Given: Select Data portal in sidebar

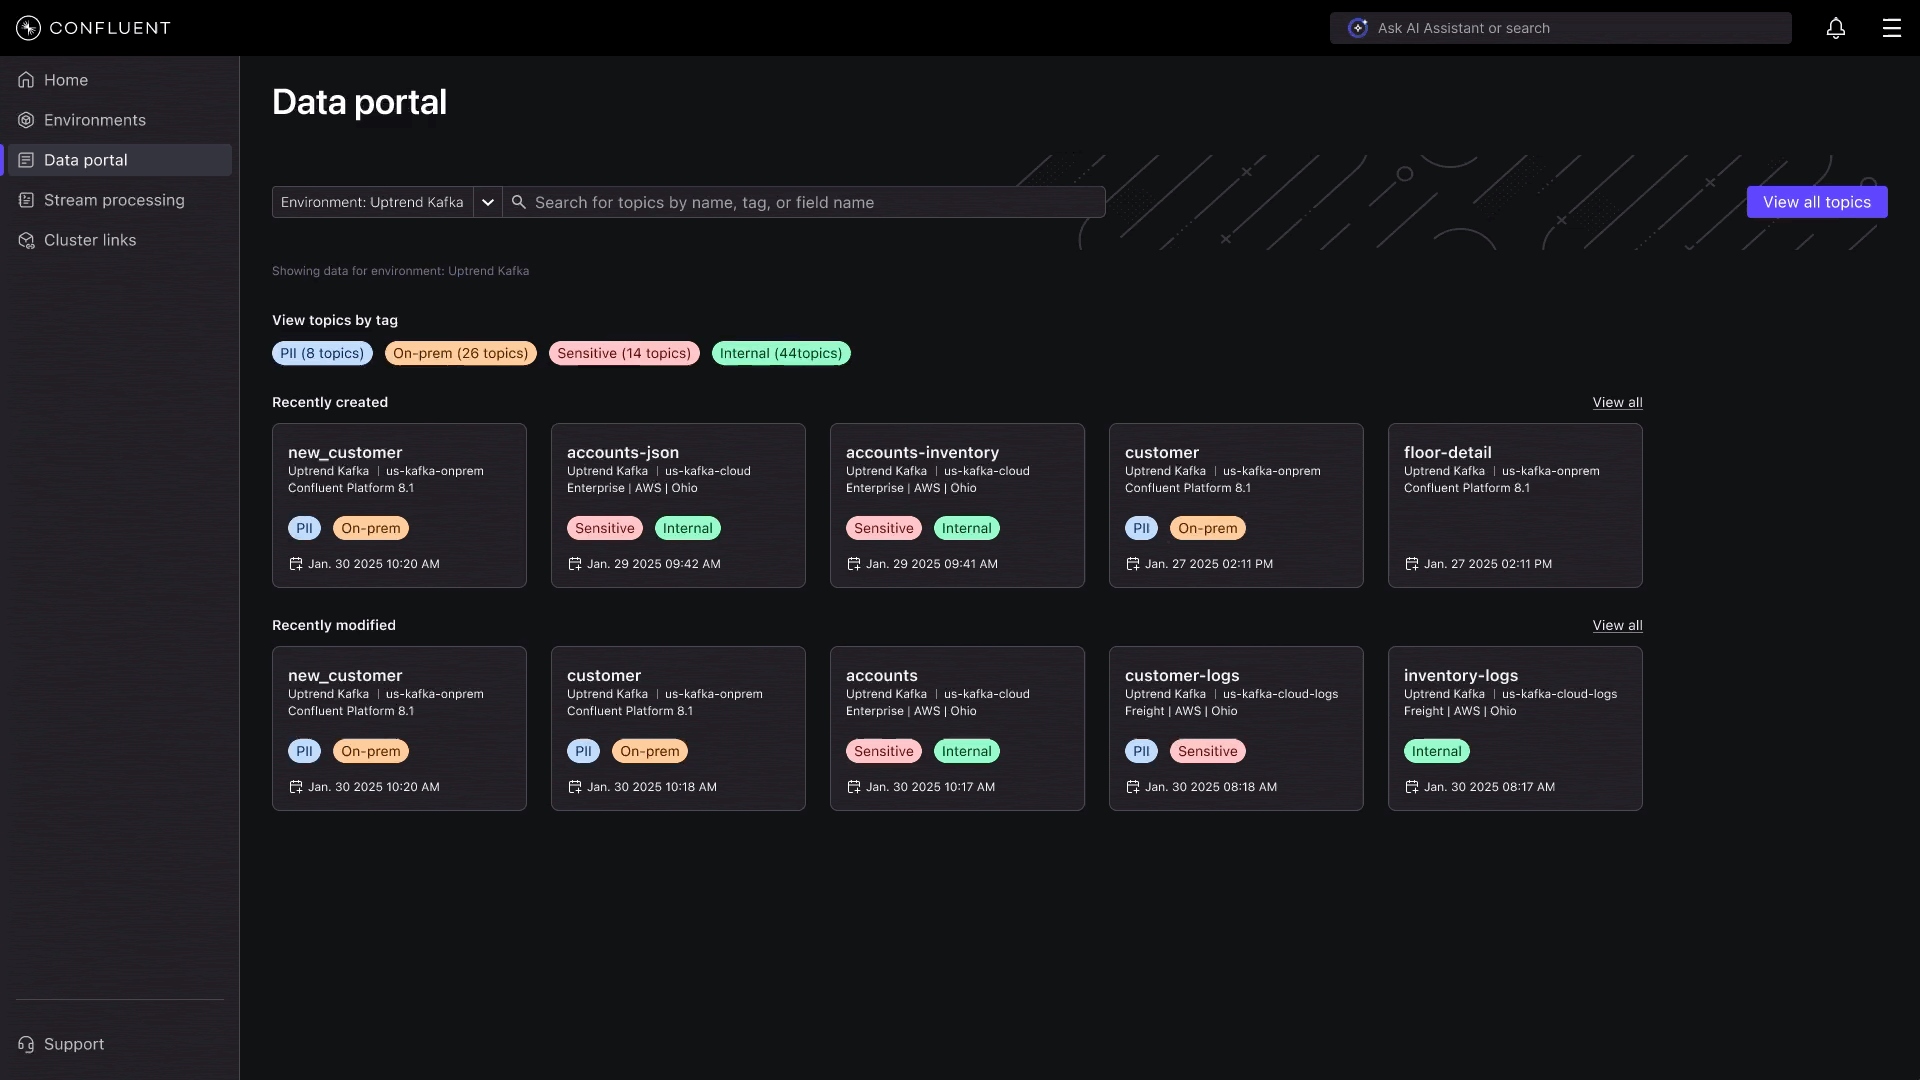Looking at the screenshot, I should 86,160.
